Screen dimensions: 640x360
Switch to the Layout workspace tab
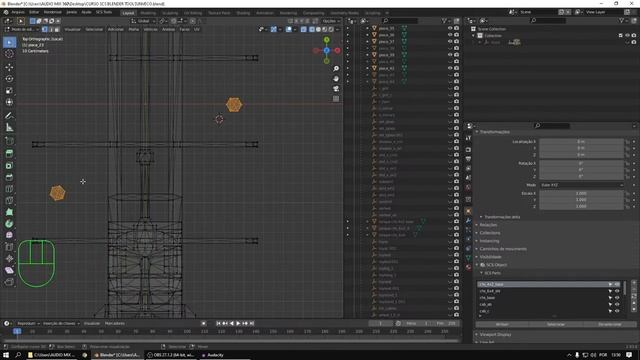128,13
